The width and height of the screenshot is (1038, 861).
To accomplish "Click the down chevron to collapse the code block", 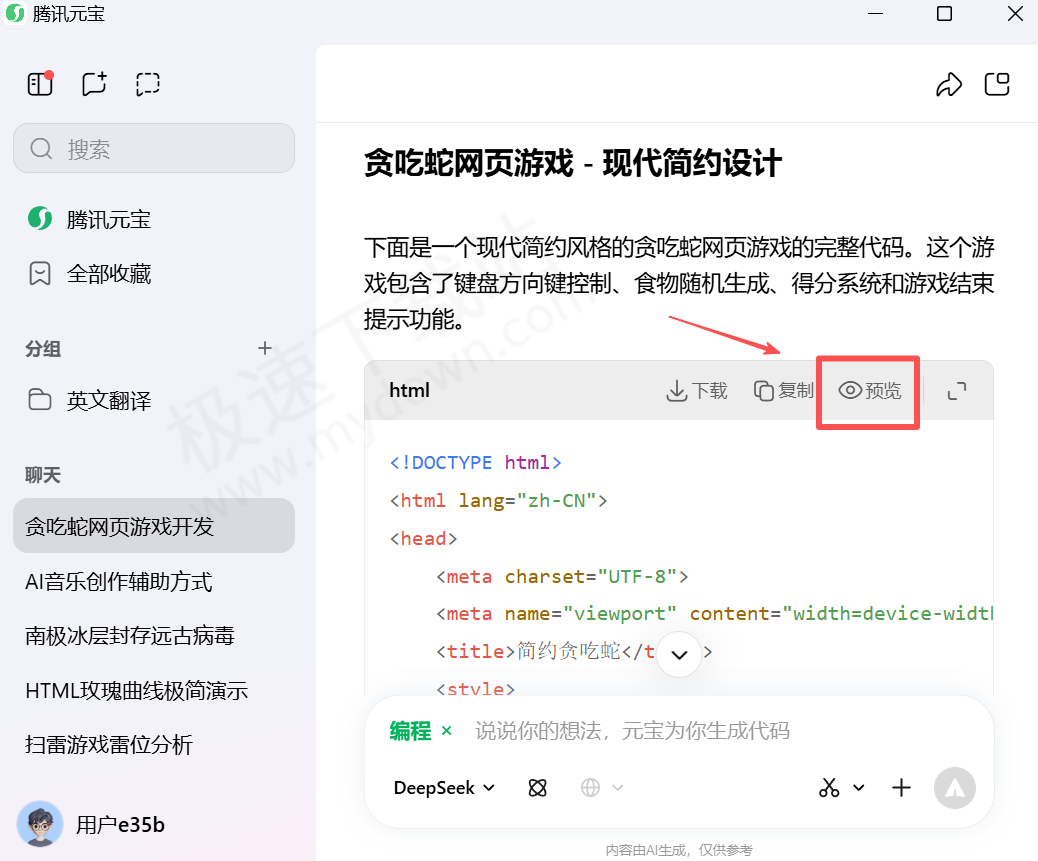I will click(679, 653).
